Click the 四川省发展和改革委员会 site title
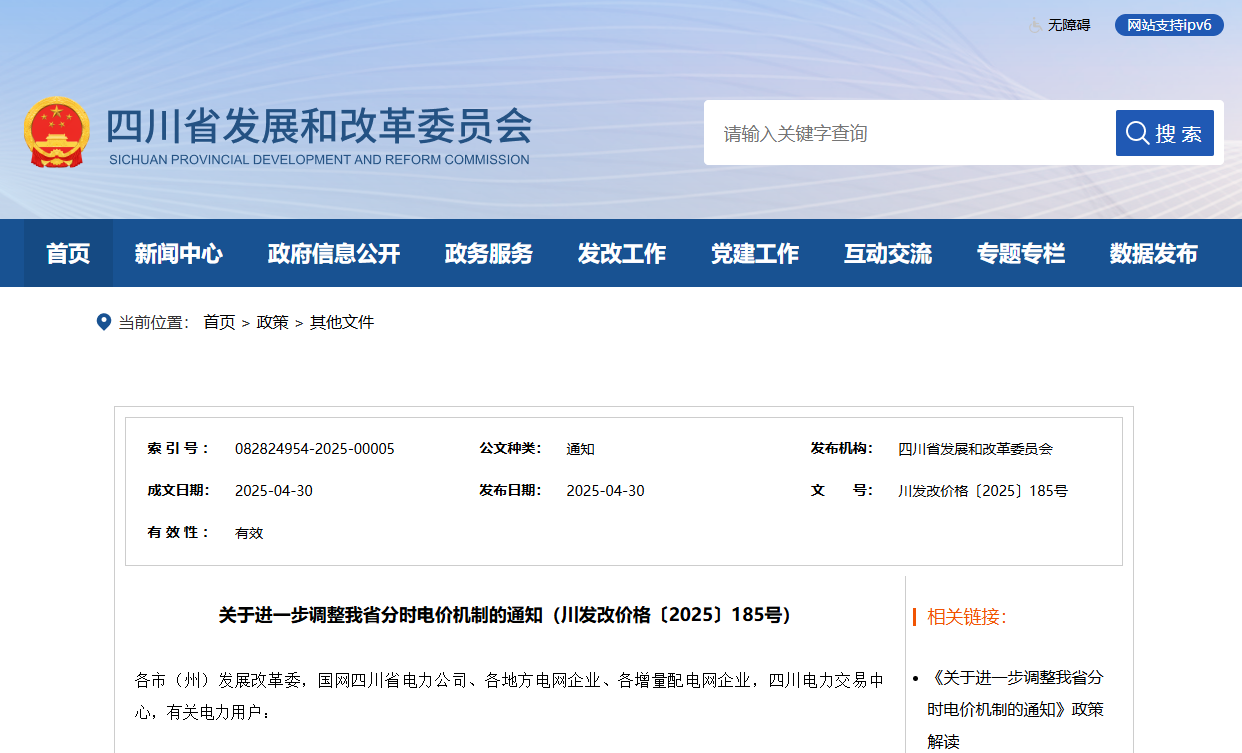 coord(319,127)
